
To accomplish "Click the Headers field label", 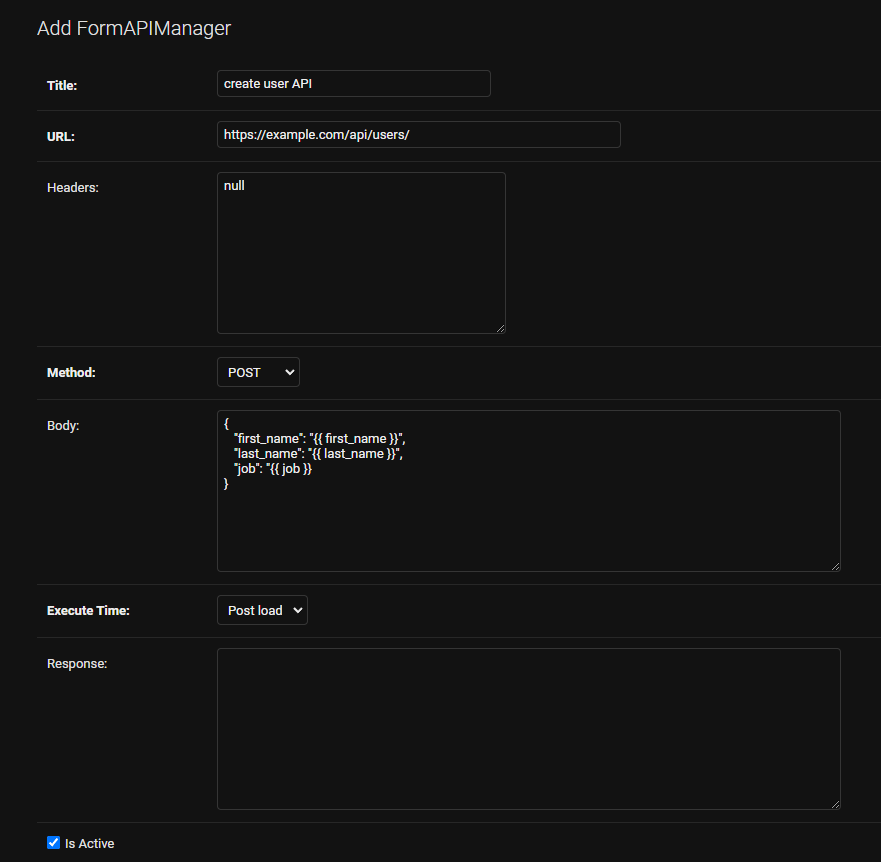I will pos(73,188).
